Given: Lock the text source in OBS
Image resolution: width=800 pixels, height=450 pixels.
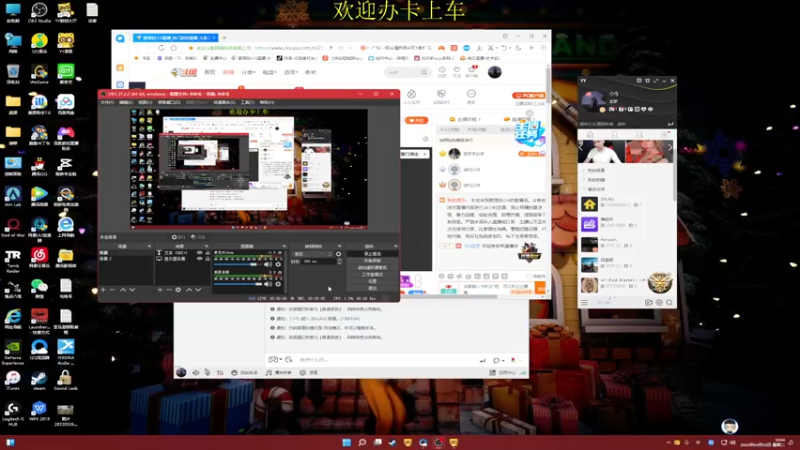Looking at the screenshot, I should [x=207, y=253].
